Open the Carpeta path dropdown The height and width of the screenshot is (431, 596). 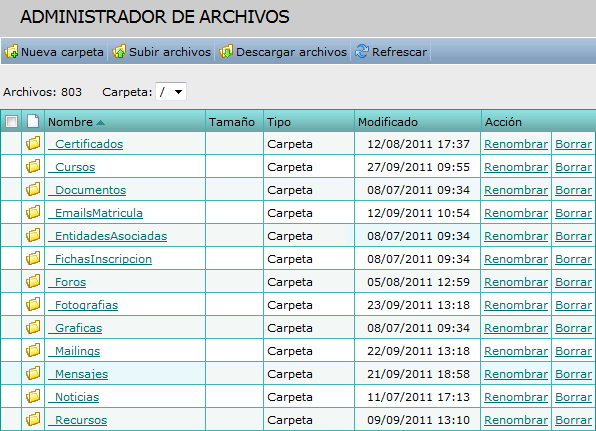click(x=171, y=92)
